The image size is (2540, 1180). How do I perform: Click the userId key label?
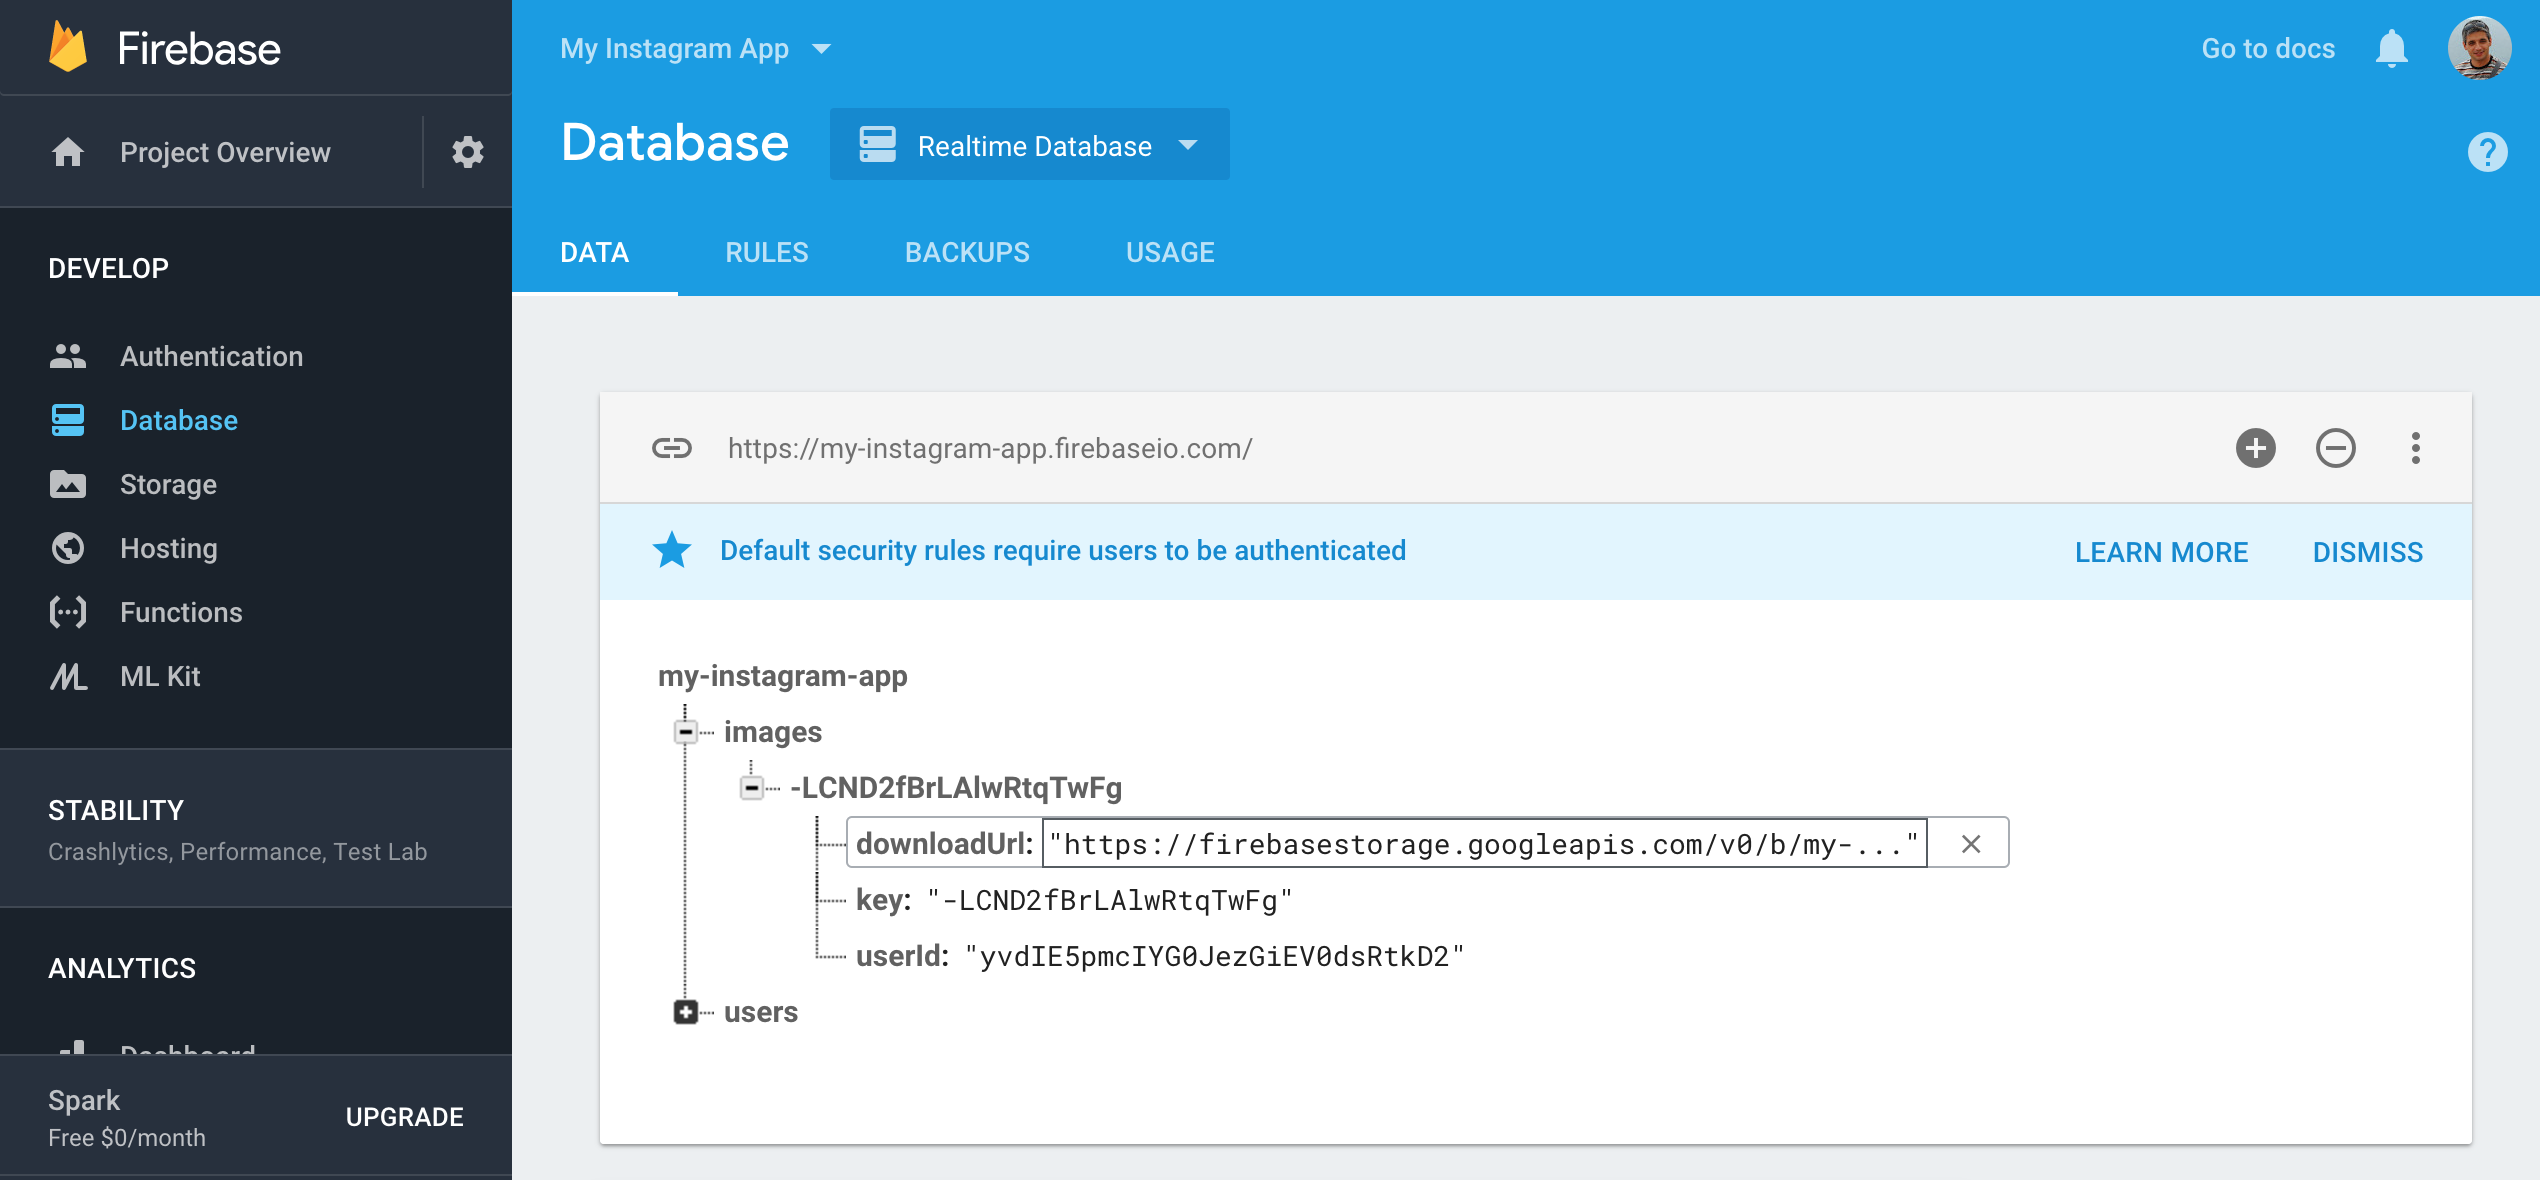pos(903,956)
